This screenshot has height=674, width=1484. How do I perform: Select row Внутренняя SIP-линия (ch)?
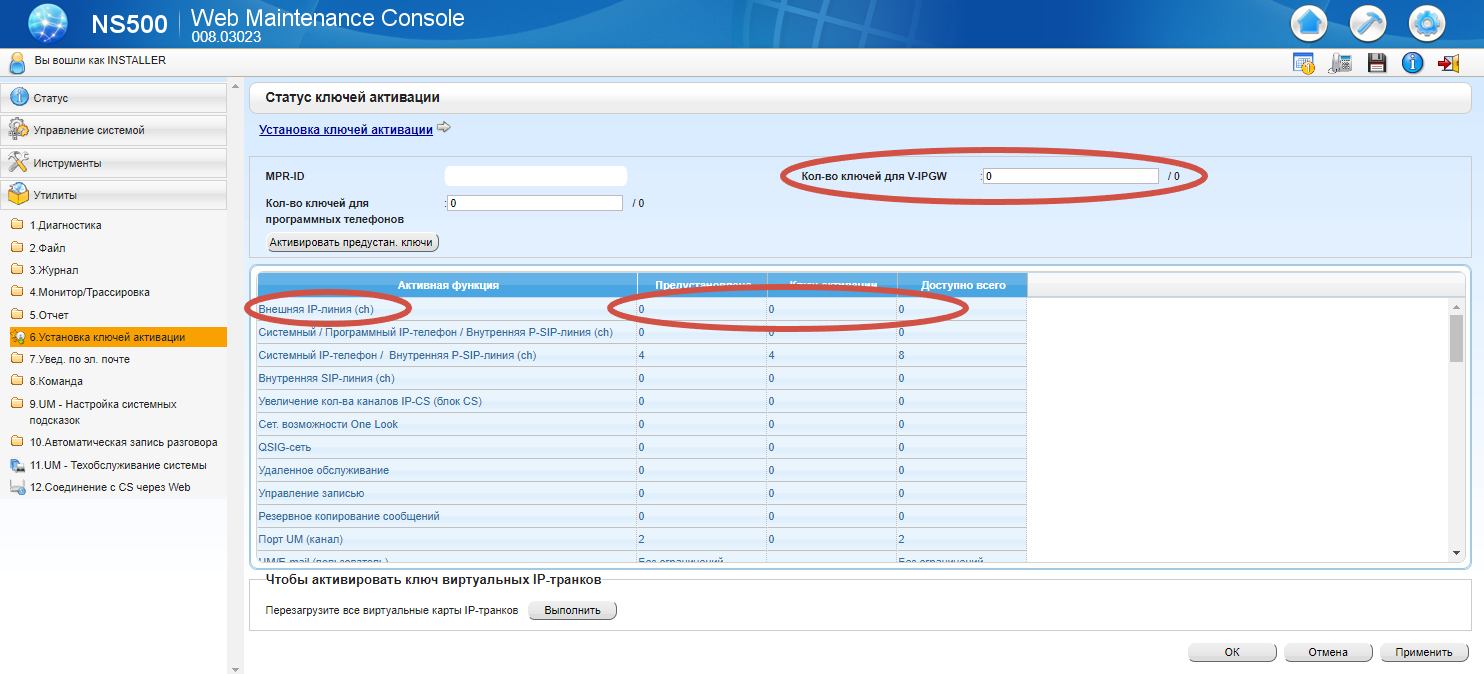pos(642,378)
